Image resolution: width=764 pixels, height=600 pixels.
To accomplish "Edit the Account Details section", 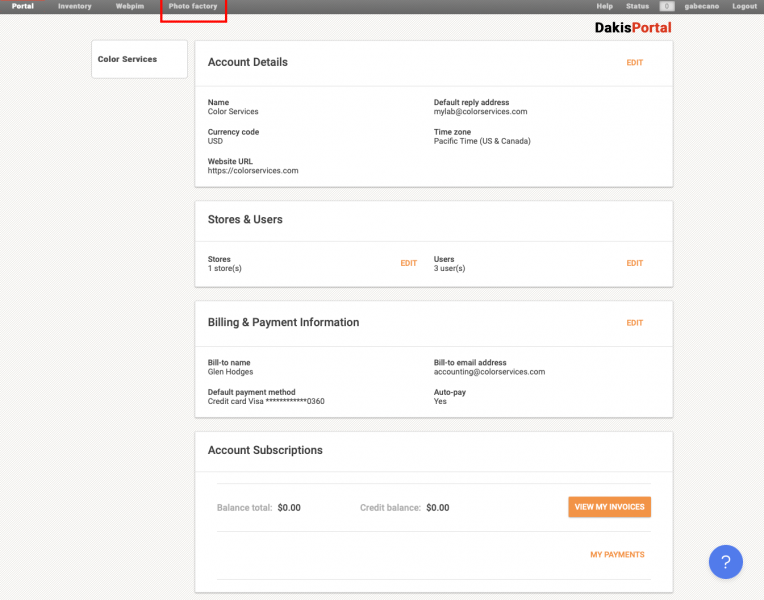I will click(634, 63).
